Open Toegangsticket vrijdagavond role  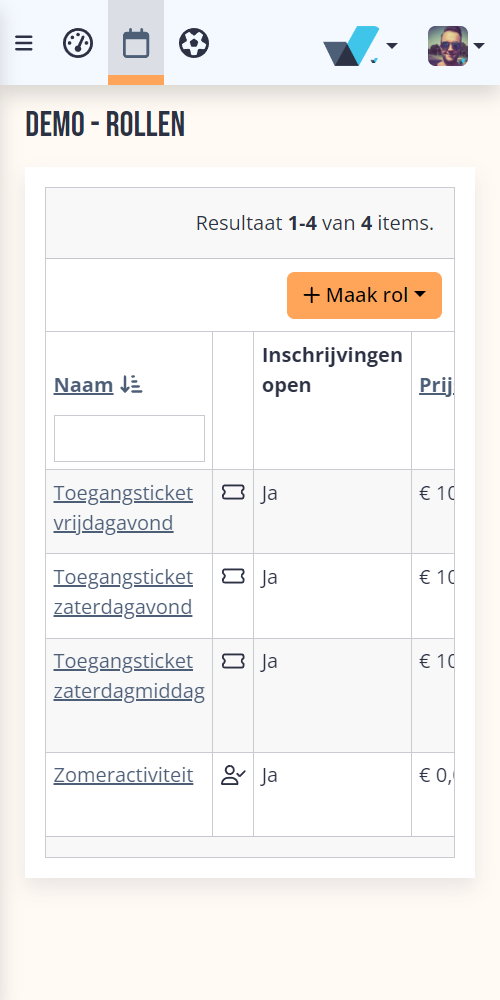[x=123, y=508]
